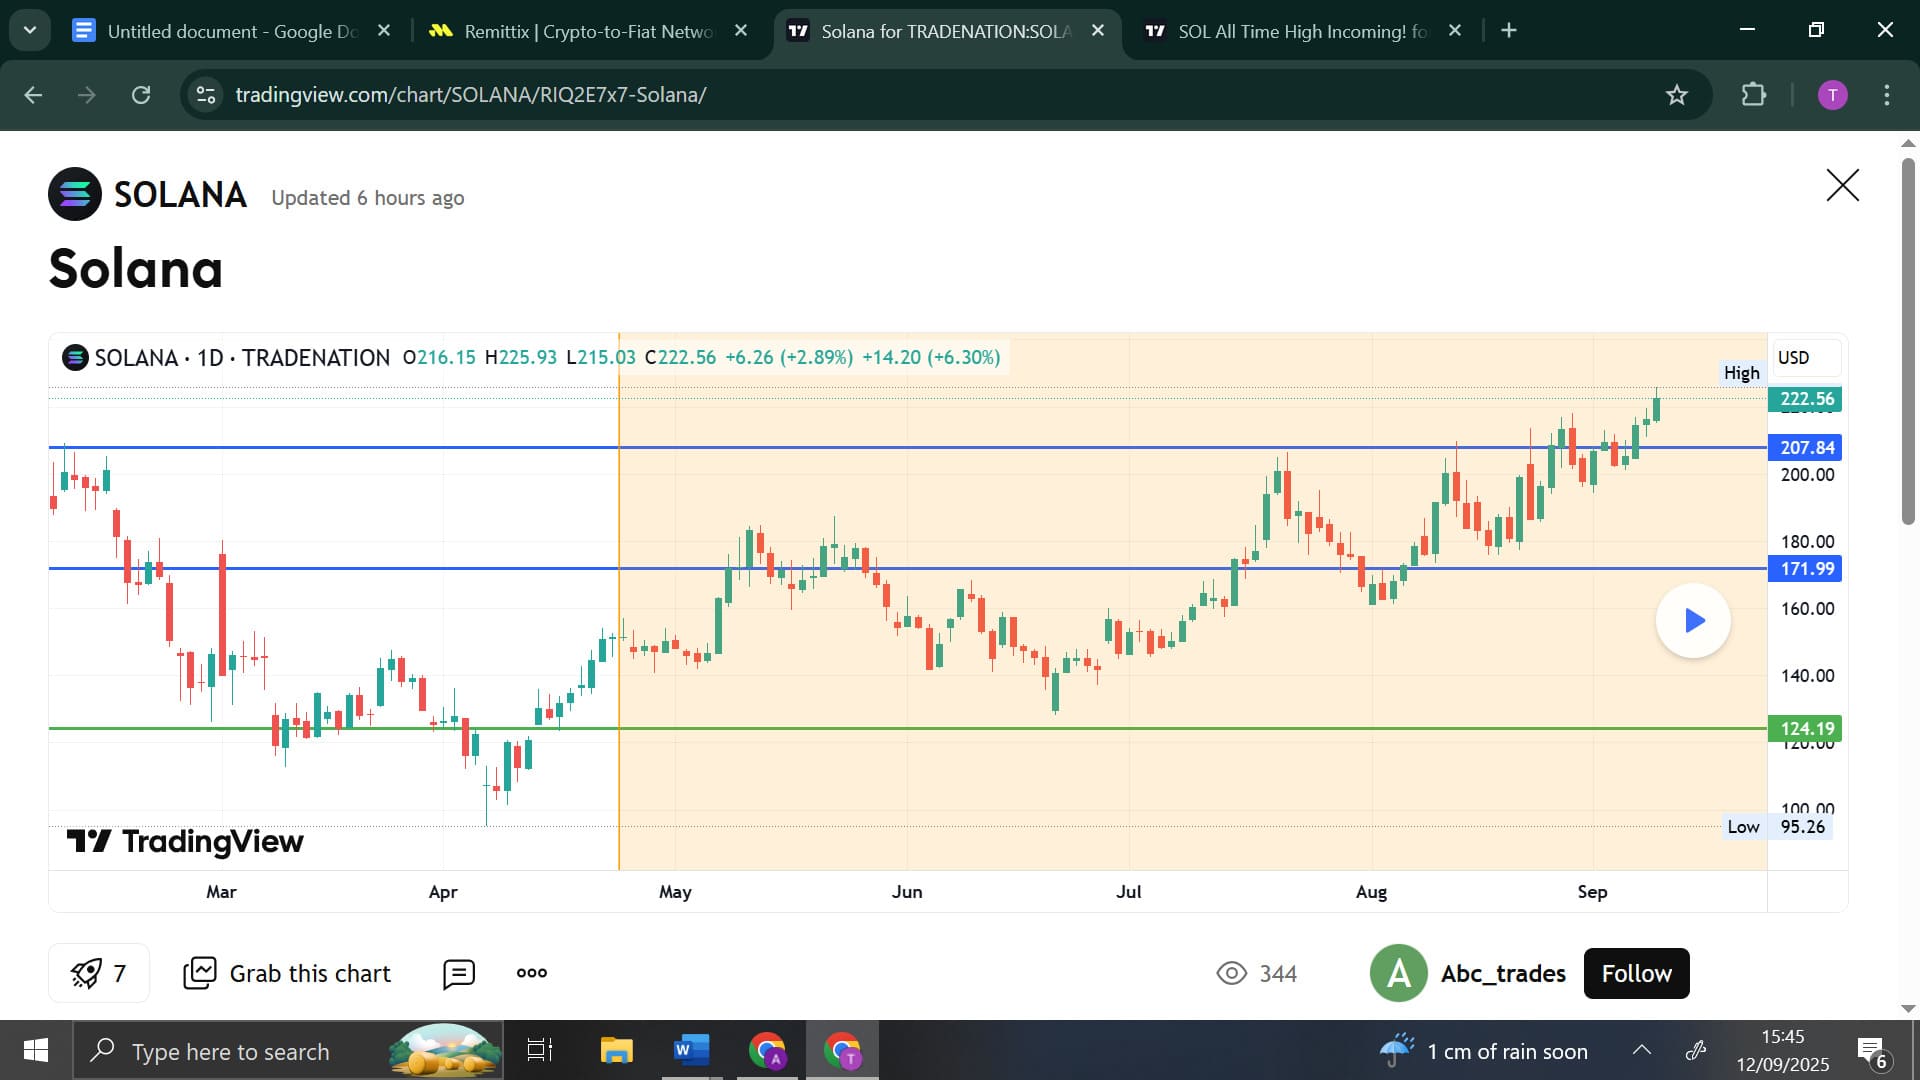
Task: Click the TradingView logo on chart
Action: (185, 842)
